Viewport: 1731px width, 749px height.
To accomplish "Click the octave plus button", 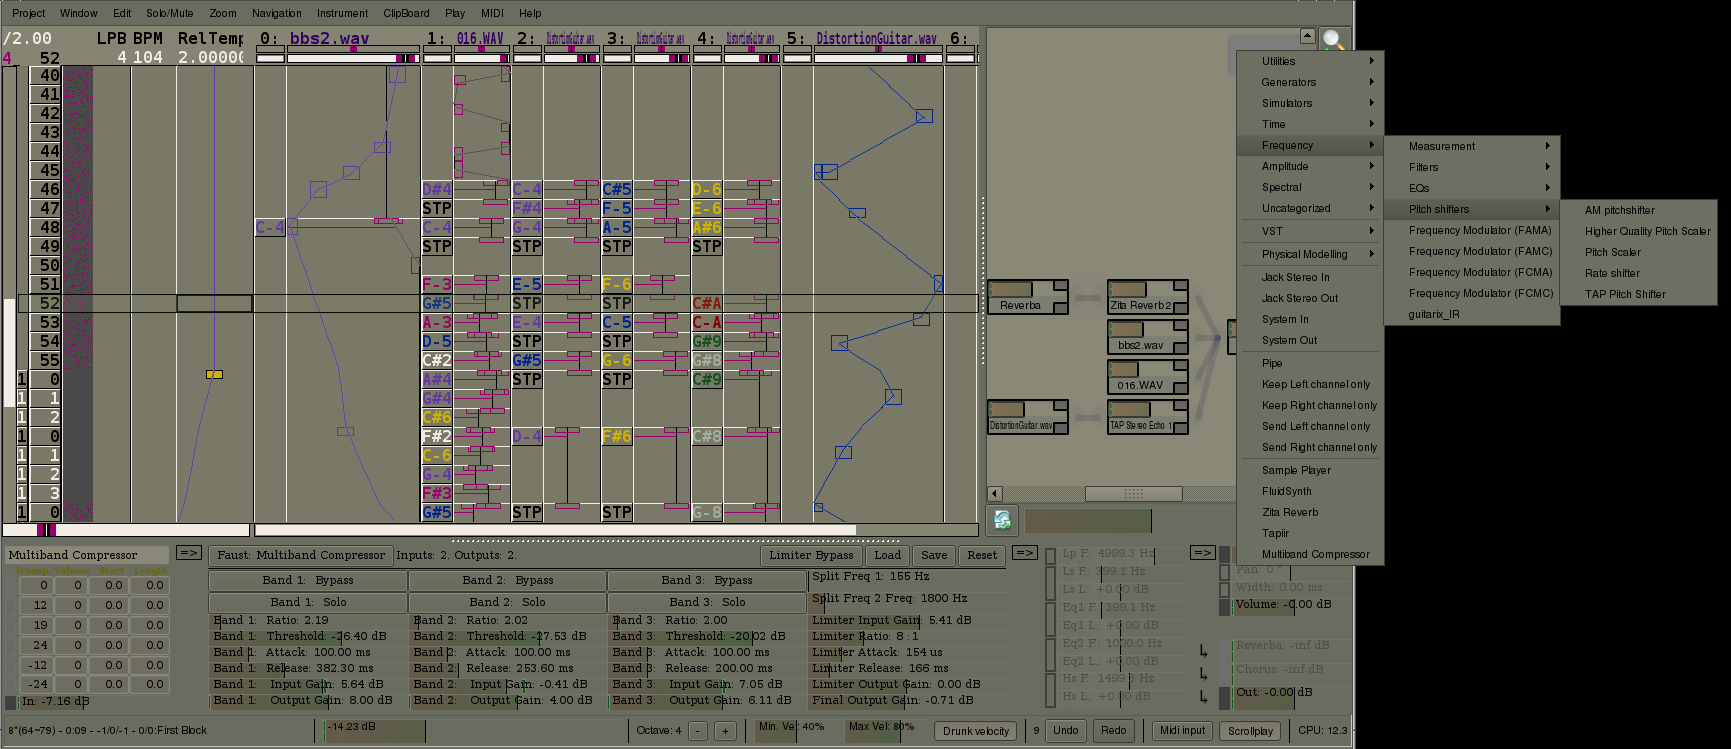I will pyautogui.click(x=725, y=731).
